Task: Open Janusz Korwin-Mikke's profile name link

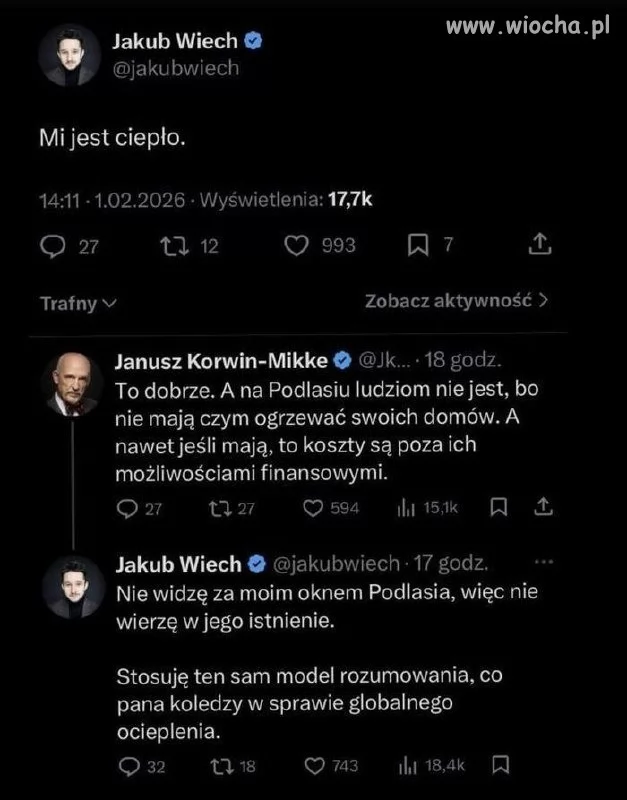Action: 222,360
